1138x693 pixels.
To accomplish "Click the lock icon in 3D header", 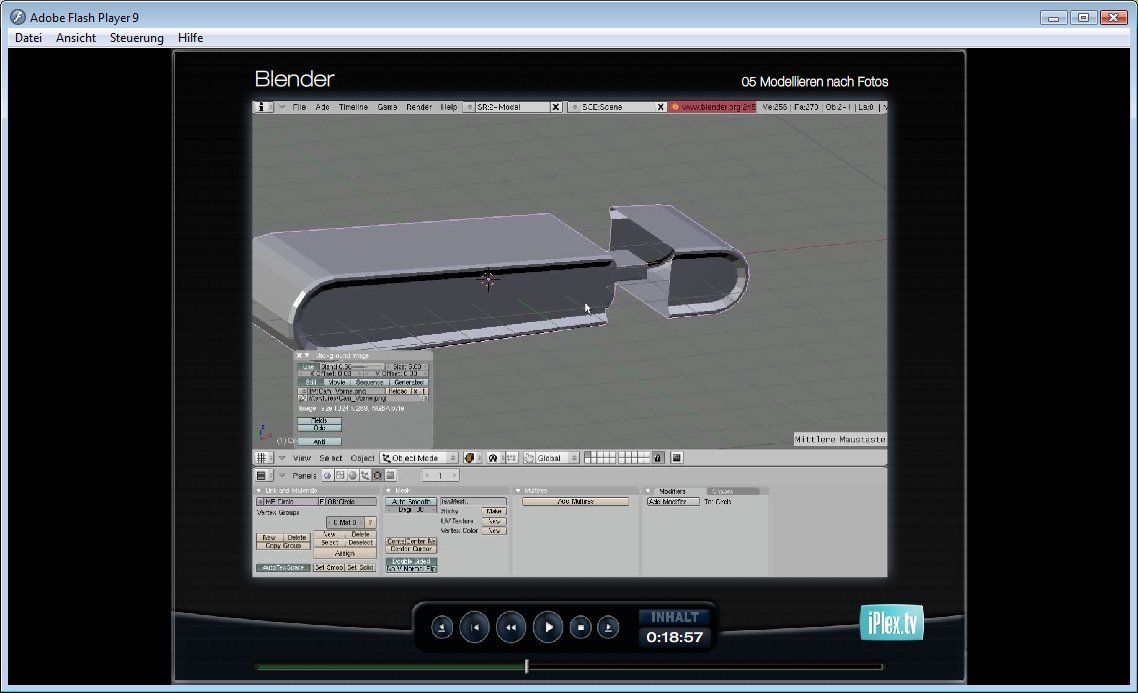I will (x=658, y=458).
